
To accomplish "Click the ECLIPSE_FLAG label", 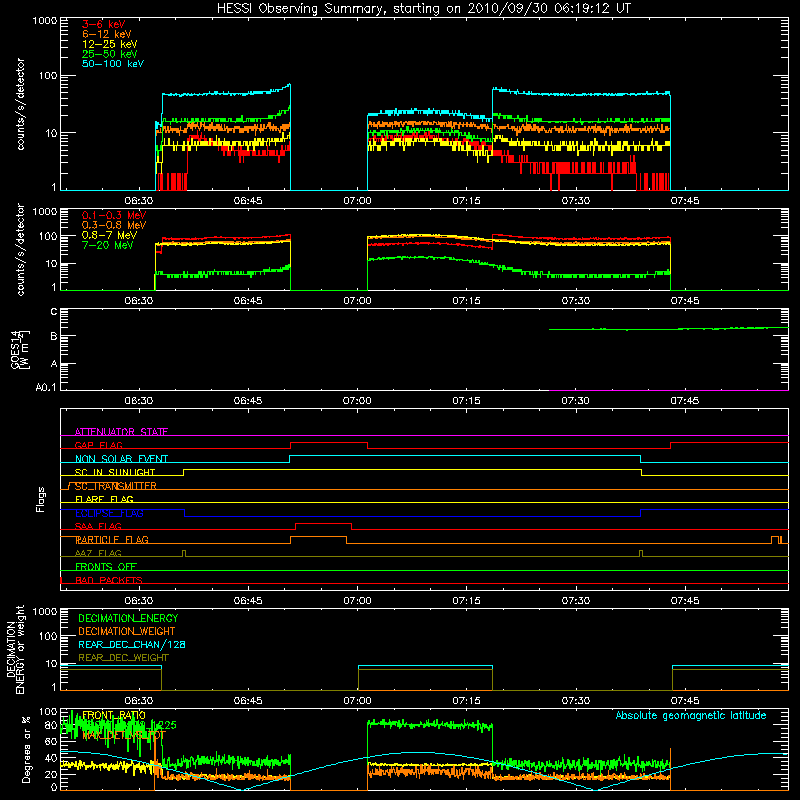I will point(109,513).
